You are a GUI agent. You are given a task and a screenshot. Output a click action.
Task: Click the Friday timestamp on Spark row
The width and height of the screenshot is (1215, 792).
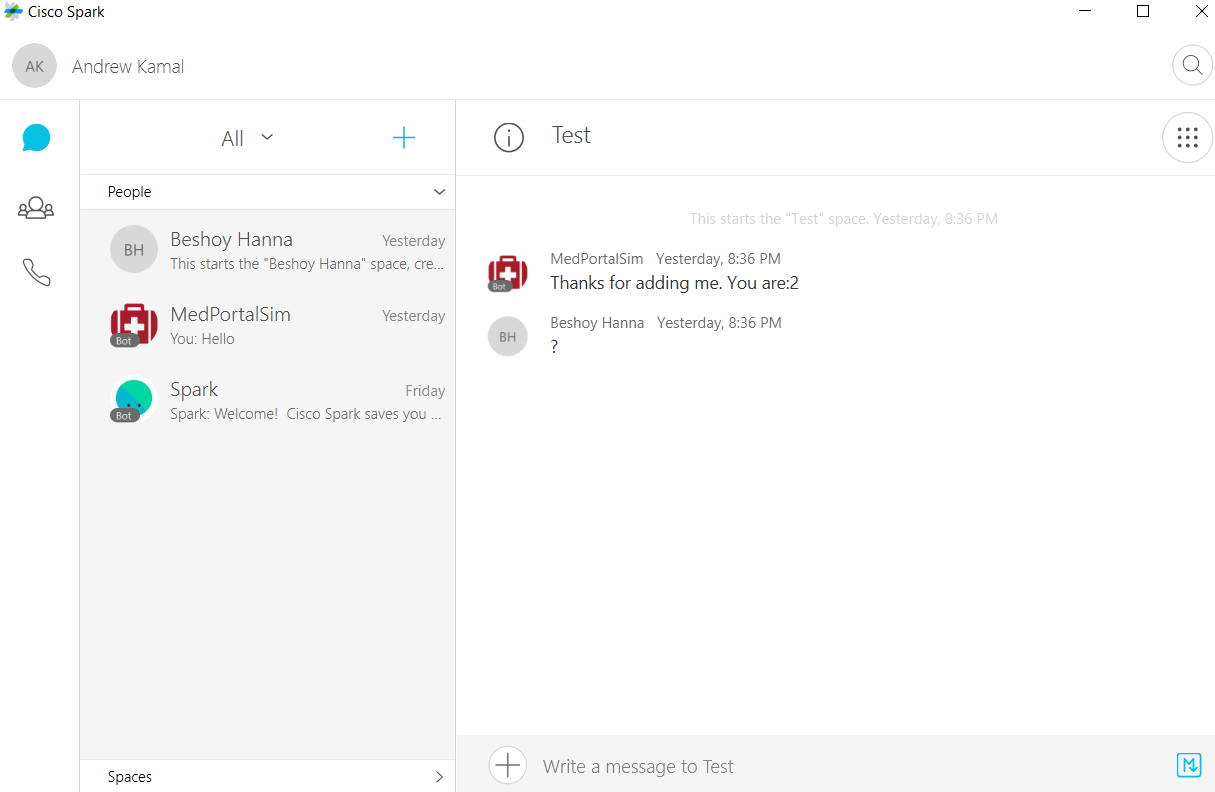(425, 391)
